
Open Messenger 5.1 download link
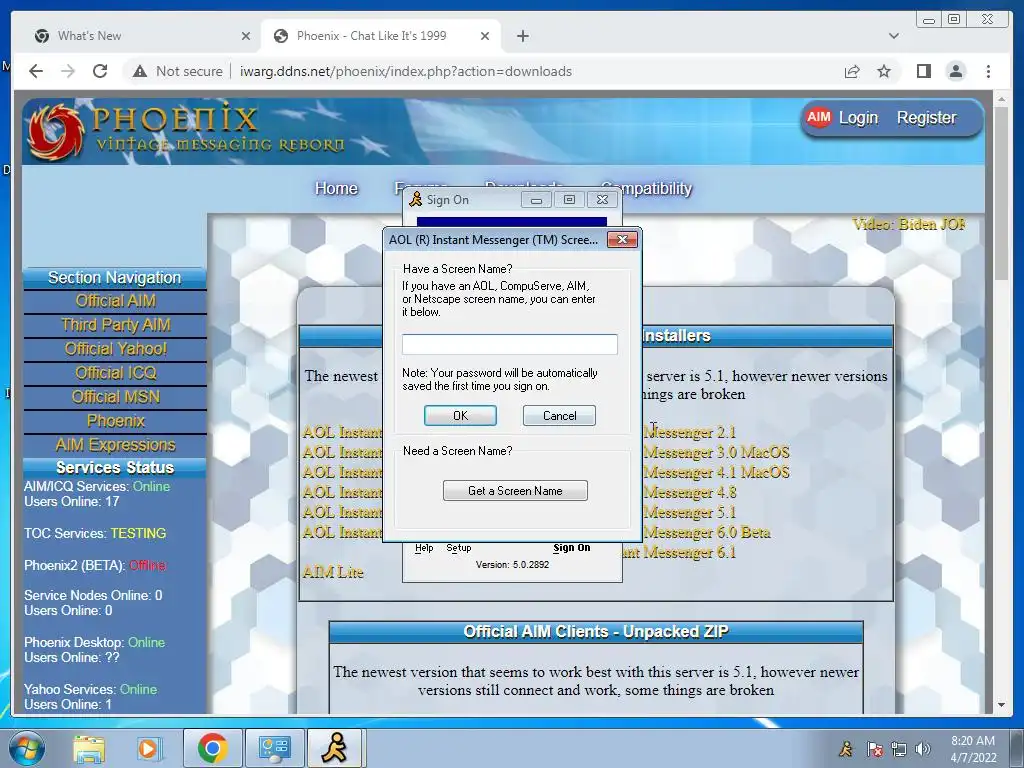(x=690, y=513)
